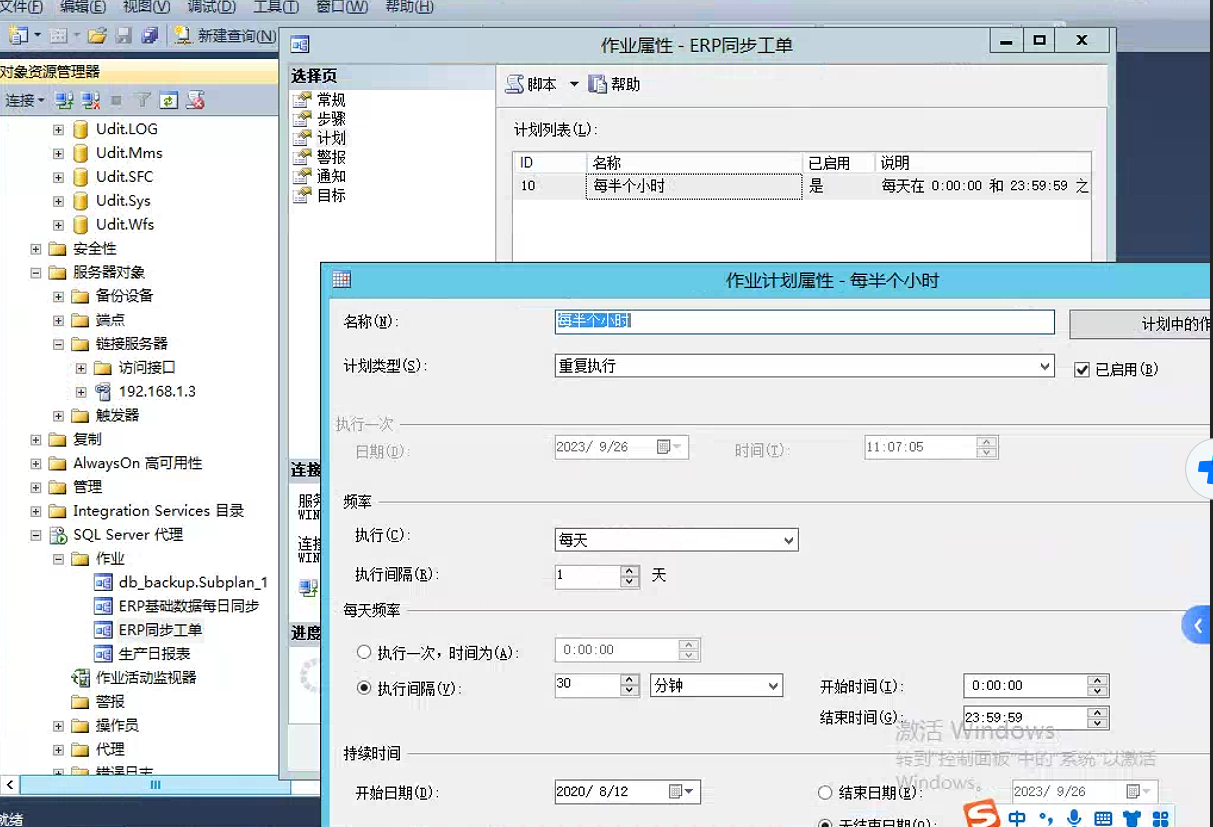Select the 结束日期 end date radio button
1213x827 pixels.
[x=825, y=793]
